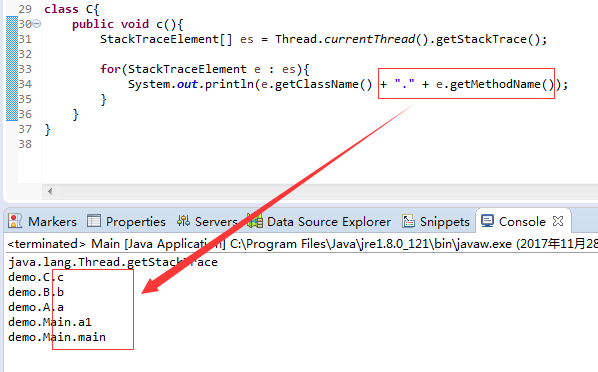Activate the Console tab
Screen dimensions: 598x372
pos(522,222)
